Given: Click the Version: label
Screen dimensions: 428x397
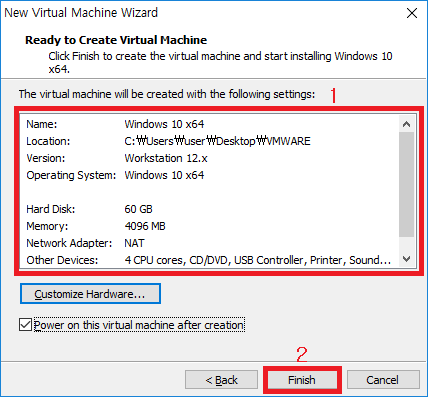Looking at the screenshot, I should pyautogui.click(x=46, y=158).
